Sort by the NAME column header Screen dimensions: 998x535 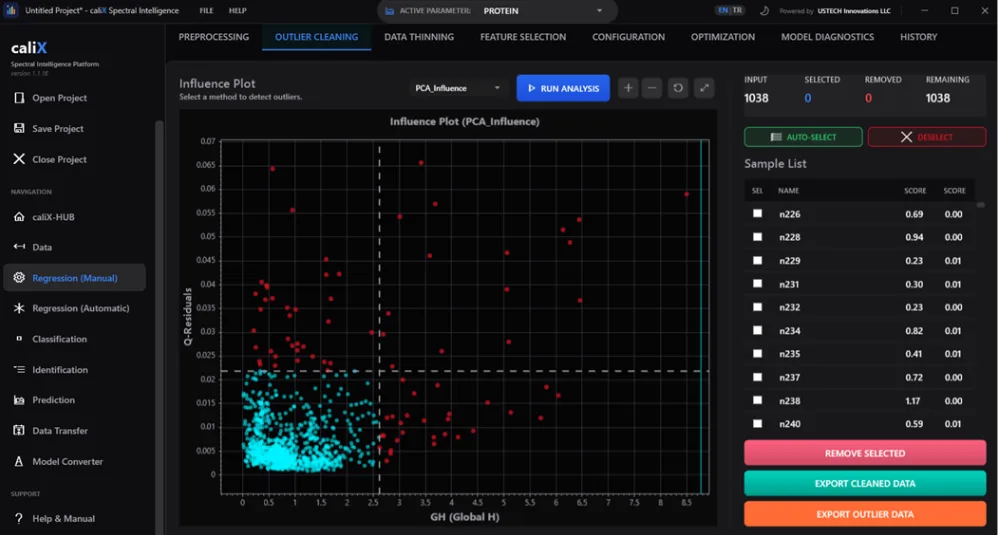point(788,191)
